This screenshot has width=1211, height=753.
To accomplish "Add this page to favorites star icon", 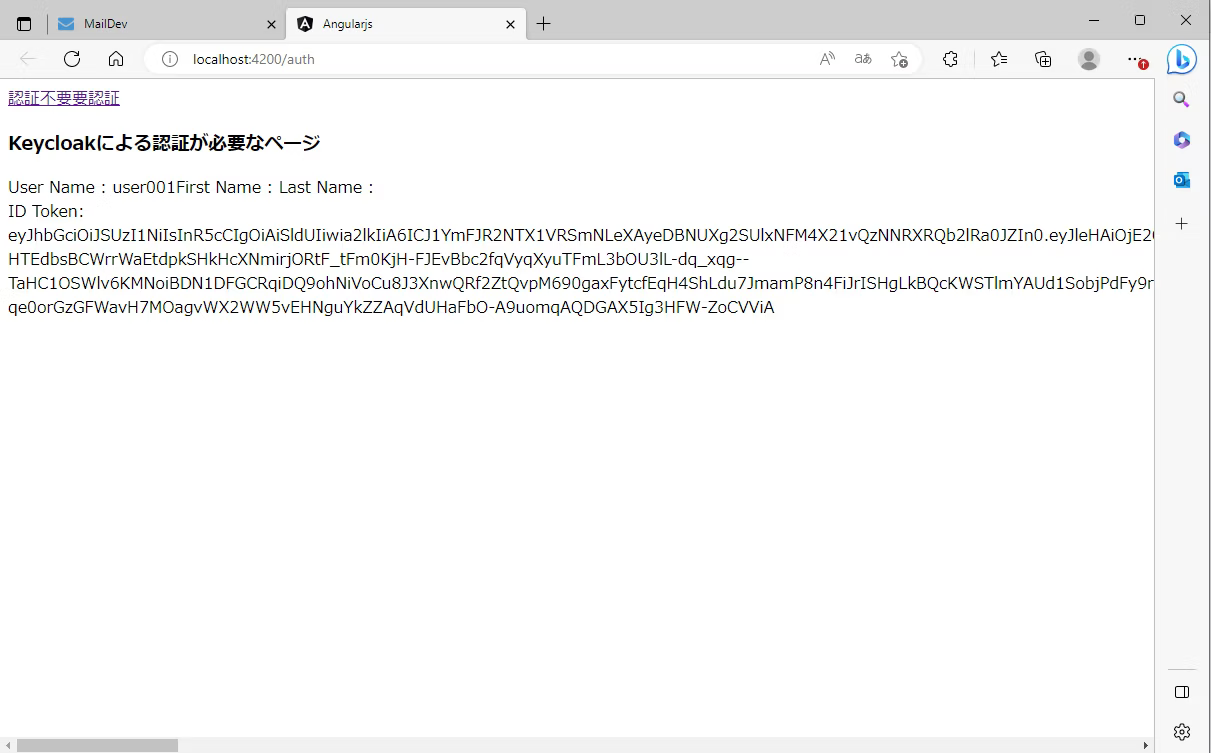I will coord(899,59).
